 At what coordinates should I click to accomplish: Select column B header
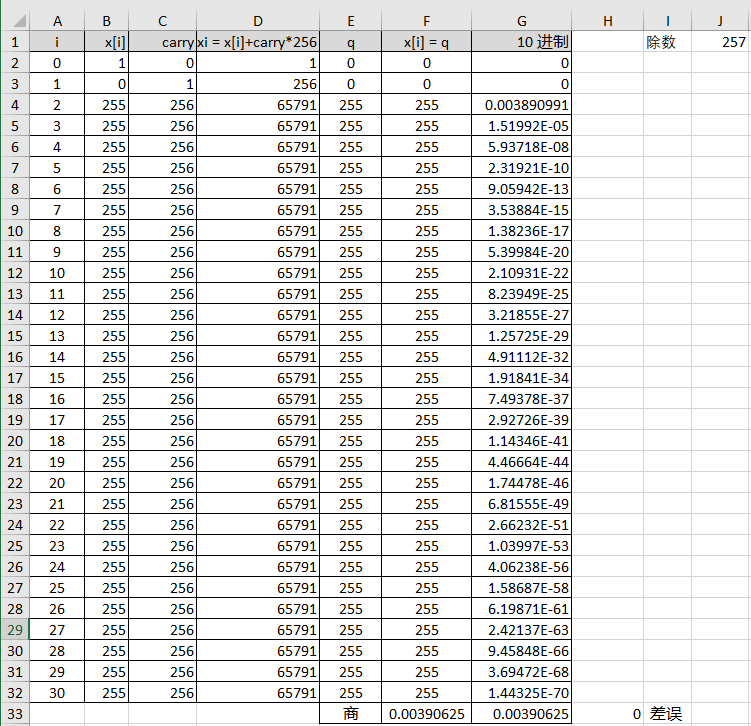point(106,21)
